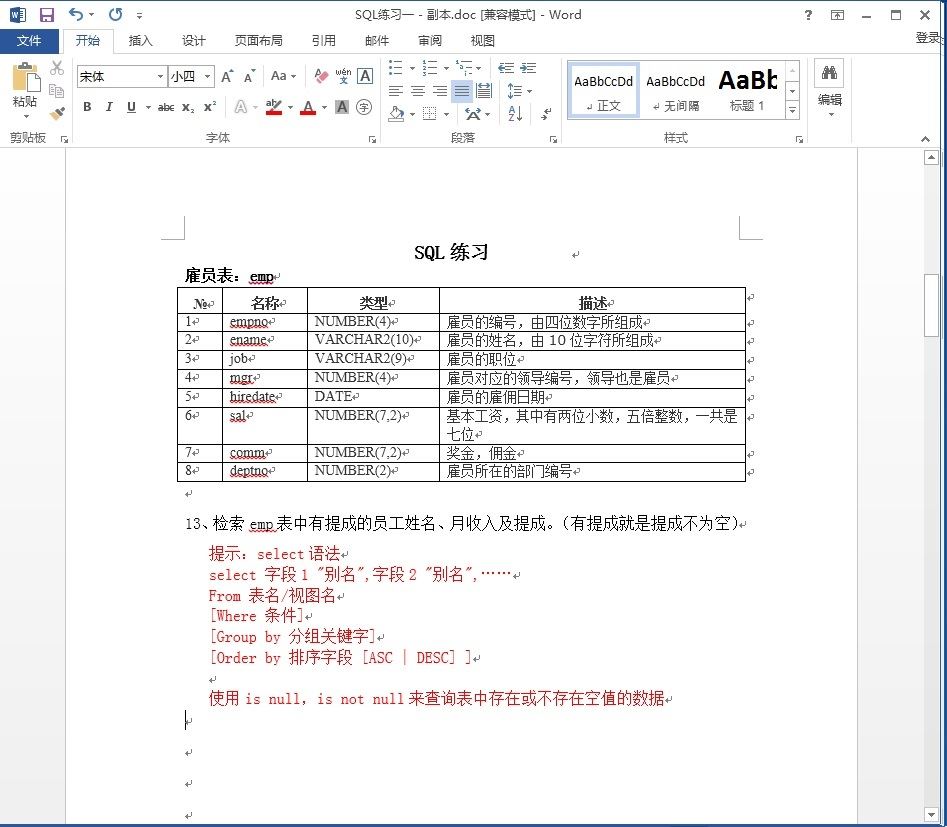
Task: Expand underline style dropdown arrow
Action: click(x=148, y=108)
